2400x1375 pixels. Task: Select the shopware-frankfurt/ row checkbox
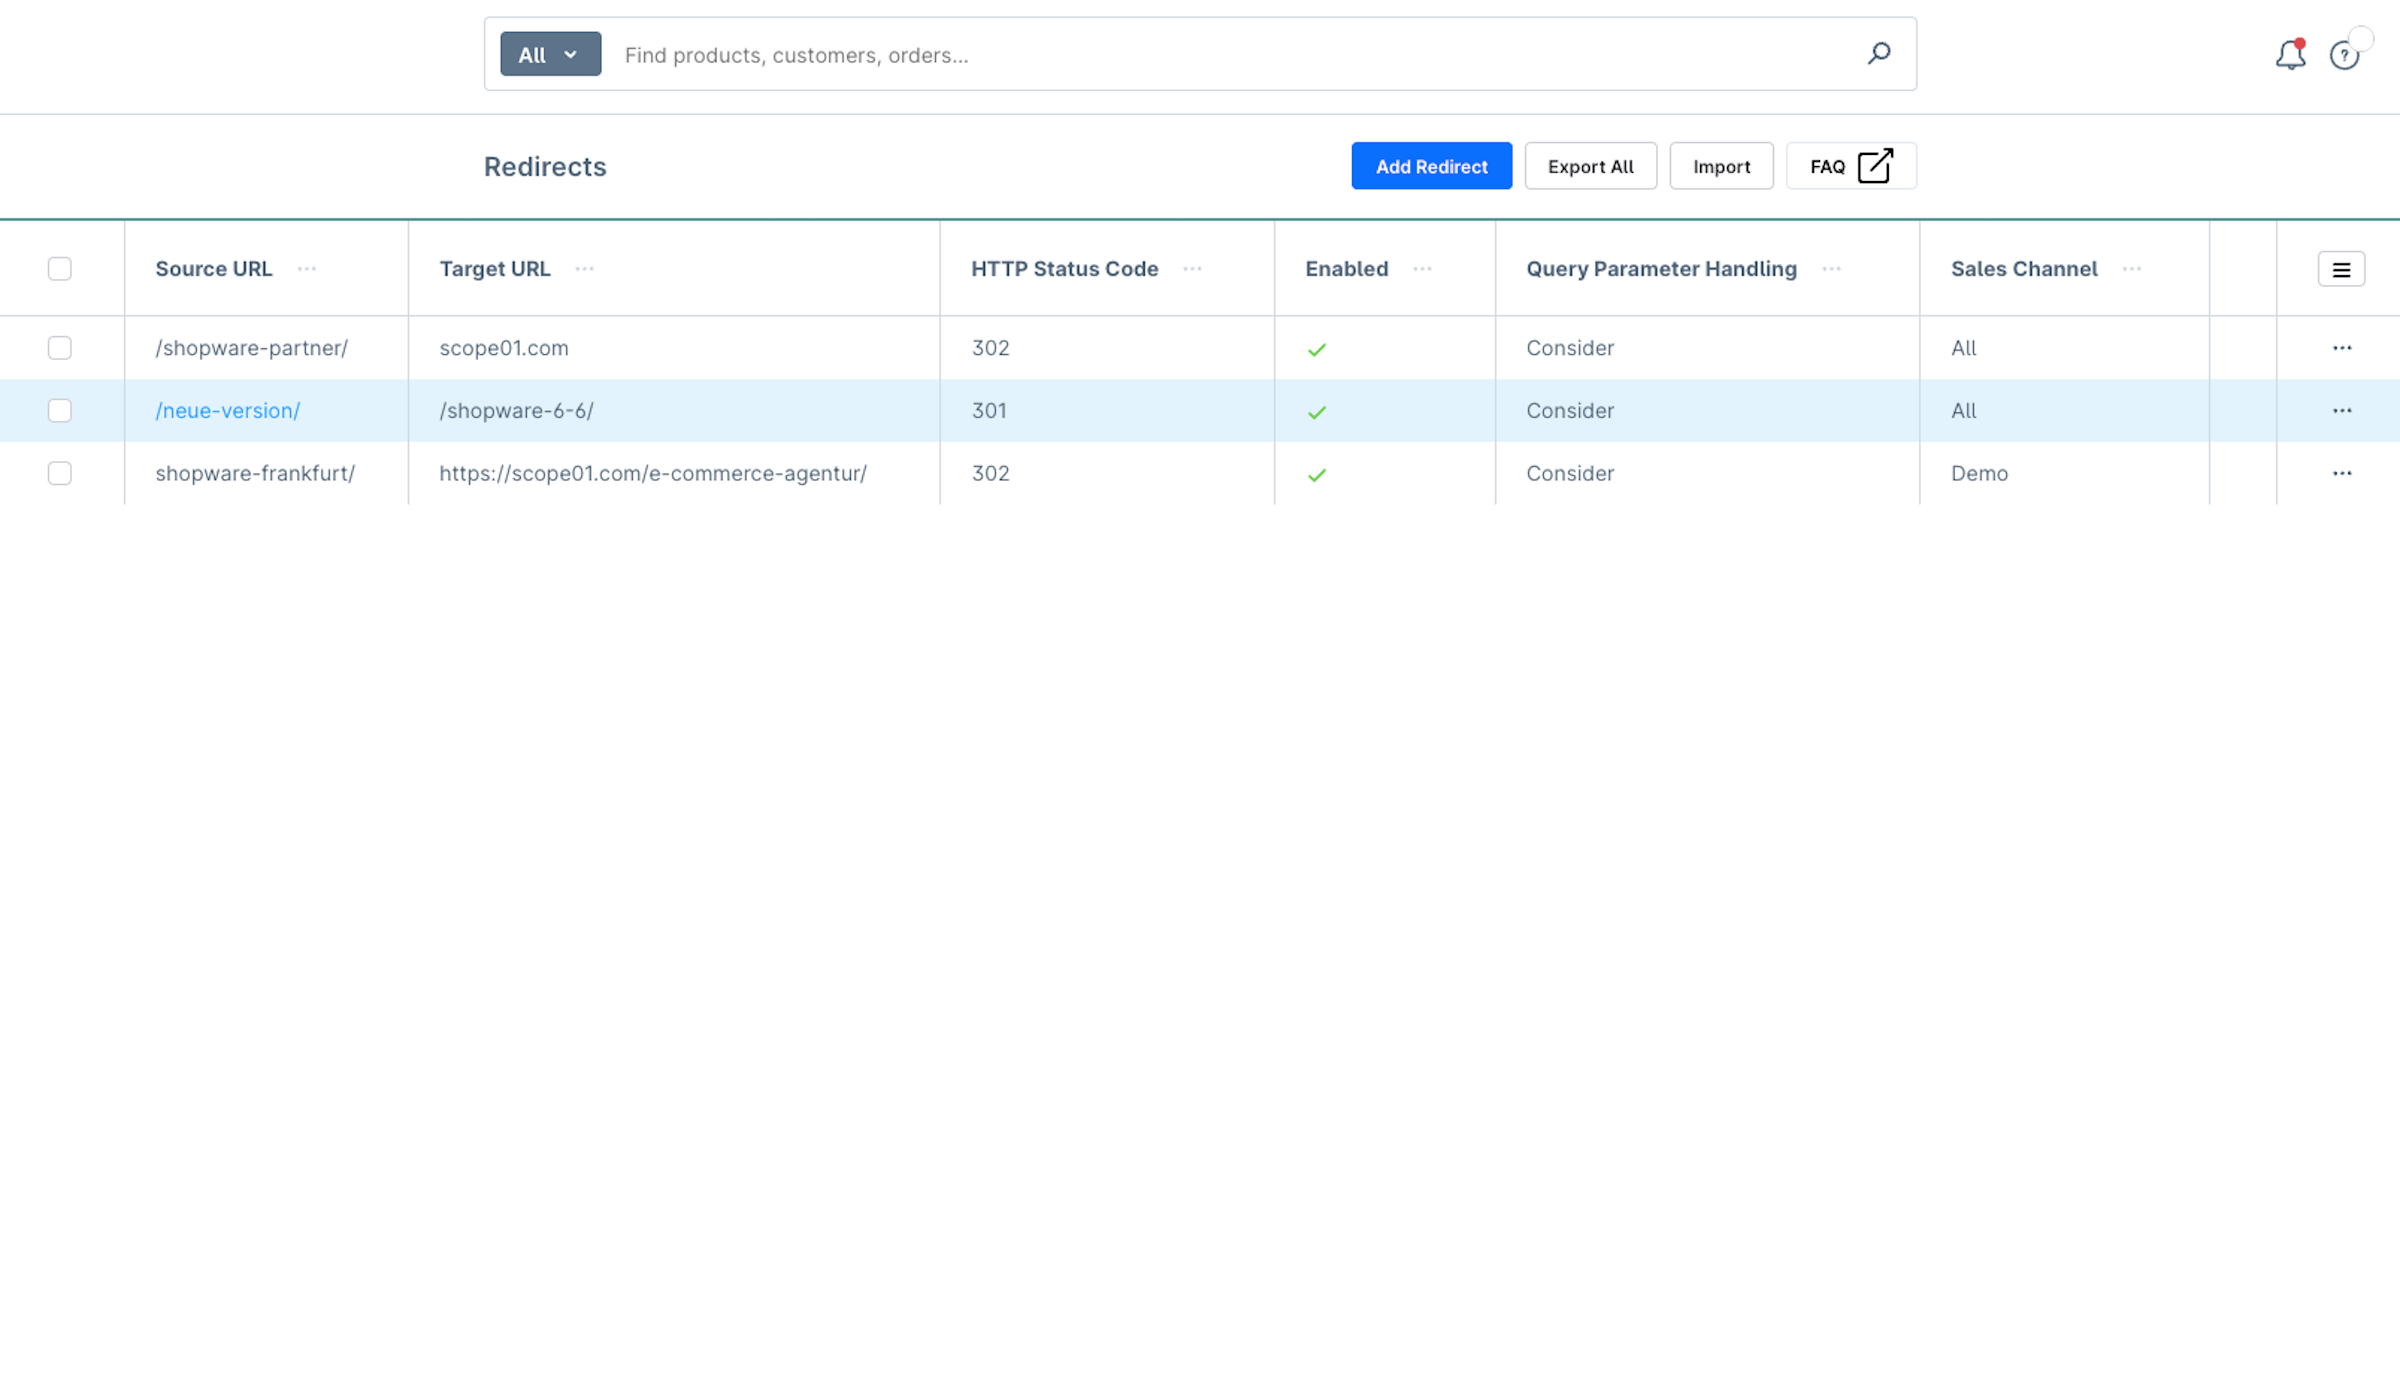click(x=60, y=473)
